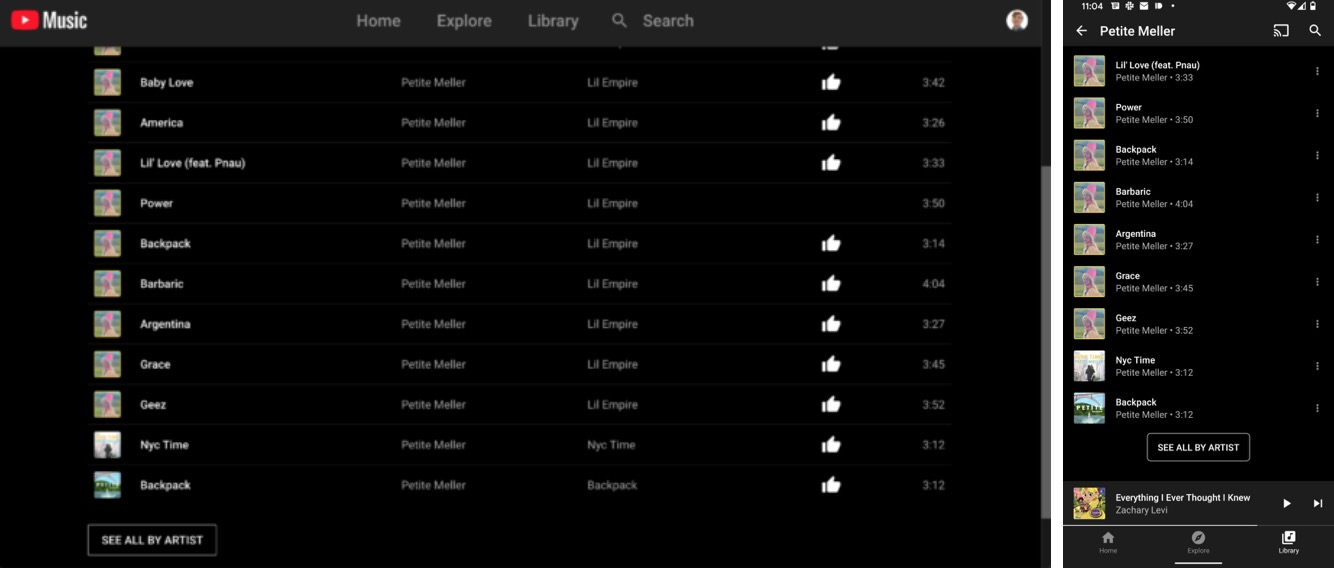Play the mini player track
This screenshot has height=568, width=1334.
pos(1287,503)
